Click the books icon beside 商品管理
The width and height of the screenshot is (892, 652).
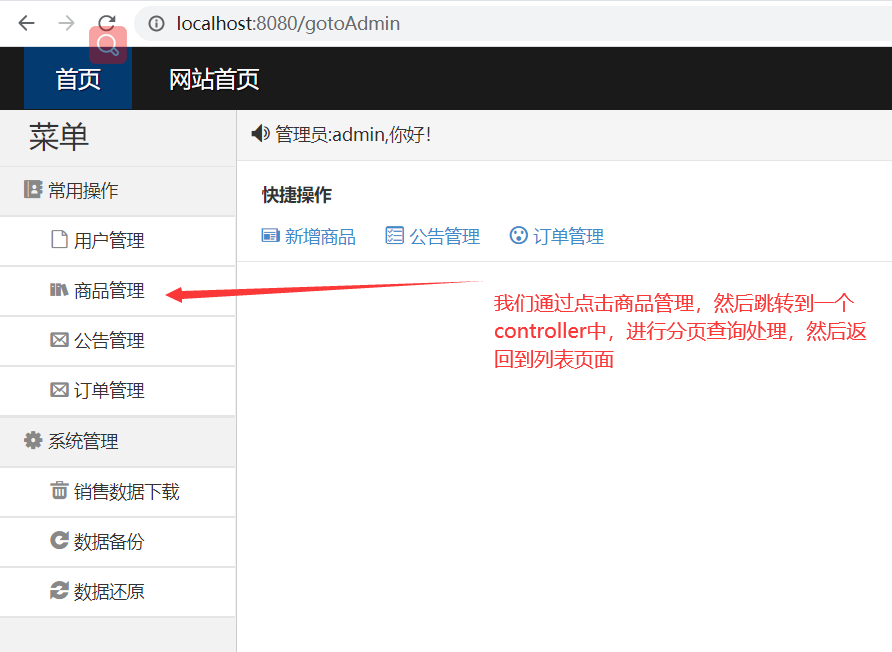click(59, 290)
